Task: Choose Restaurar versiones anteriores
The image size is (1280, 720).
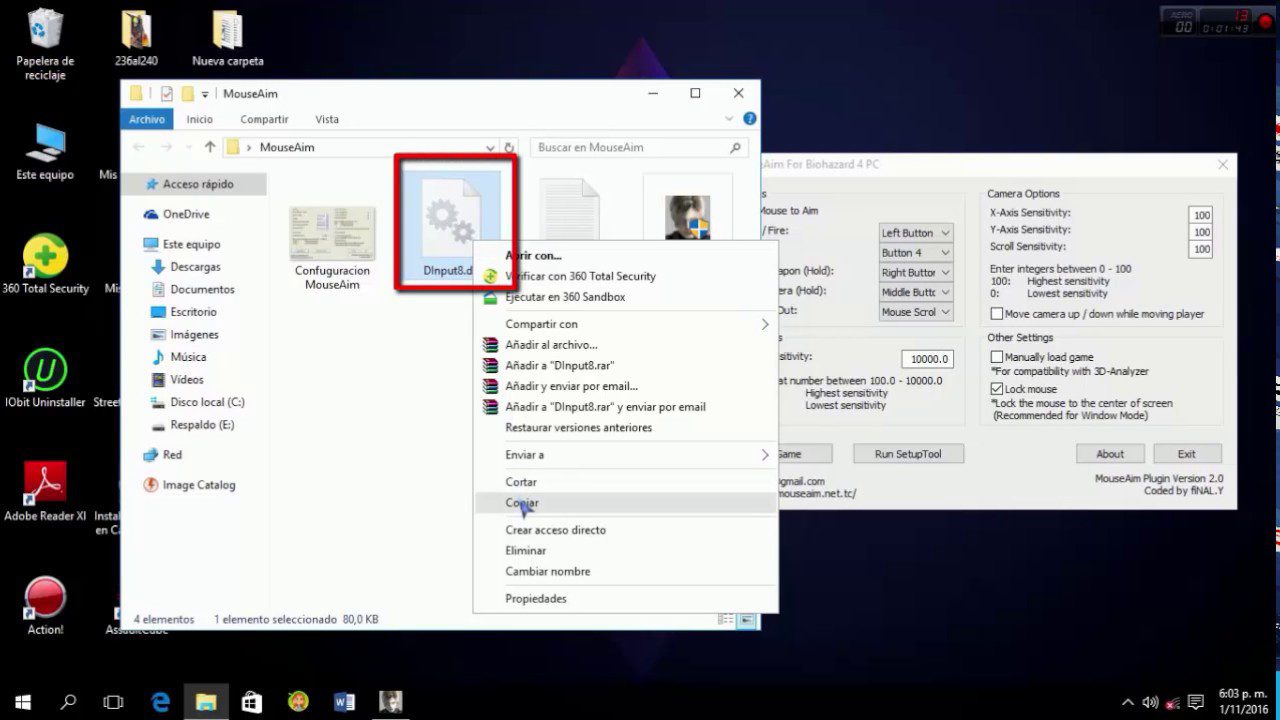Action: point(626,428)
